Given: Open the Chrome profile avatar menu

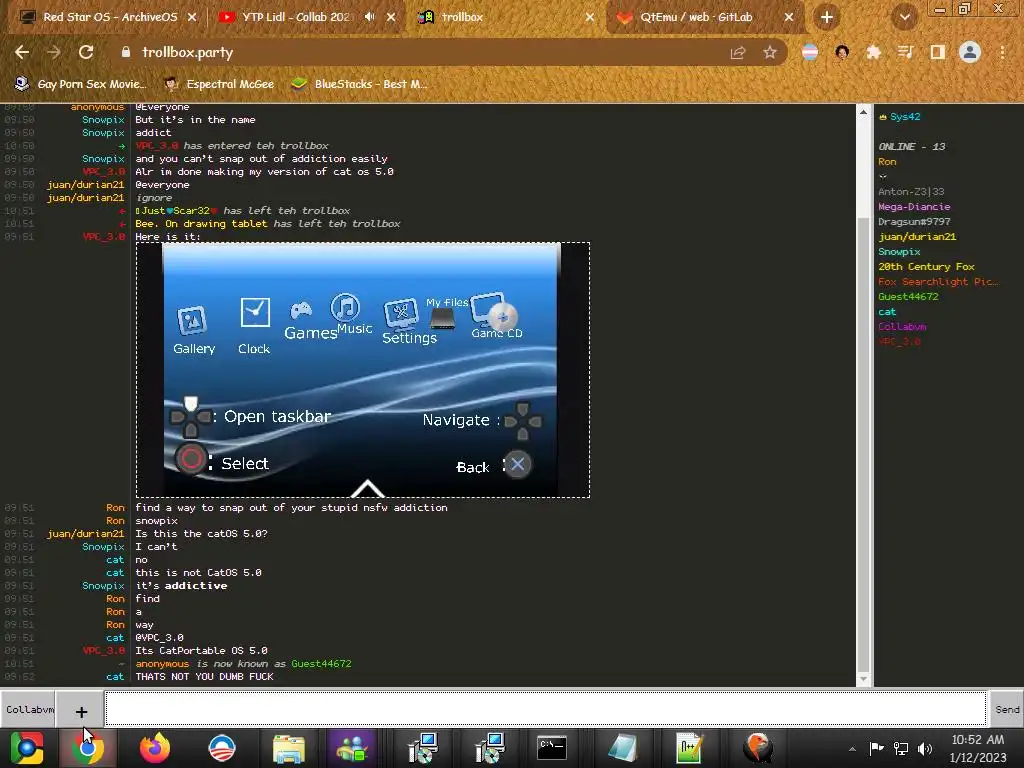Looking at the screenshot, I should tap(970, 52).
